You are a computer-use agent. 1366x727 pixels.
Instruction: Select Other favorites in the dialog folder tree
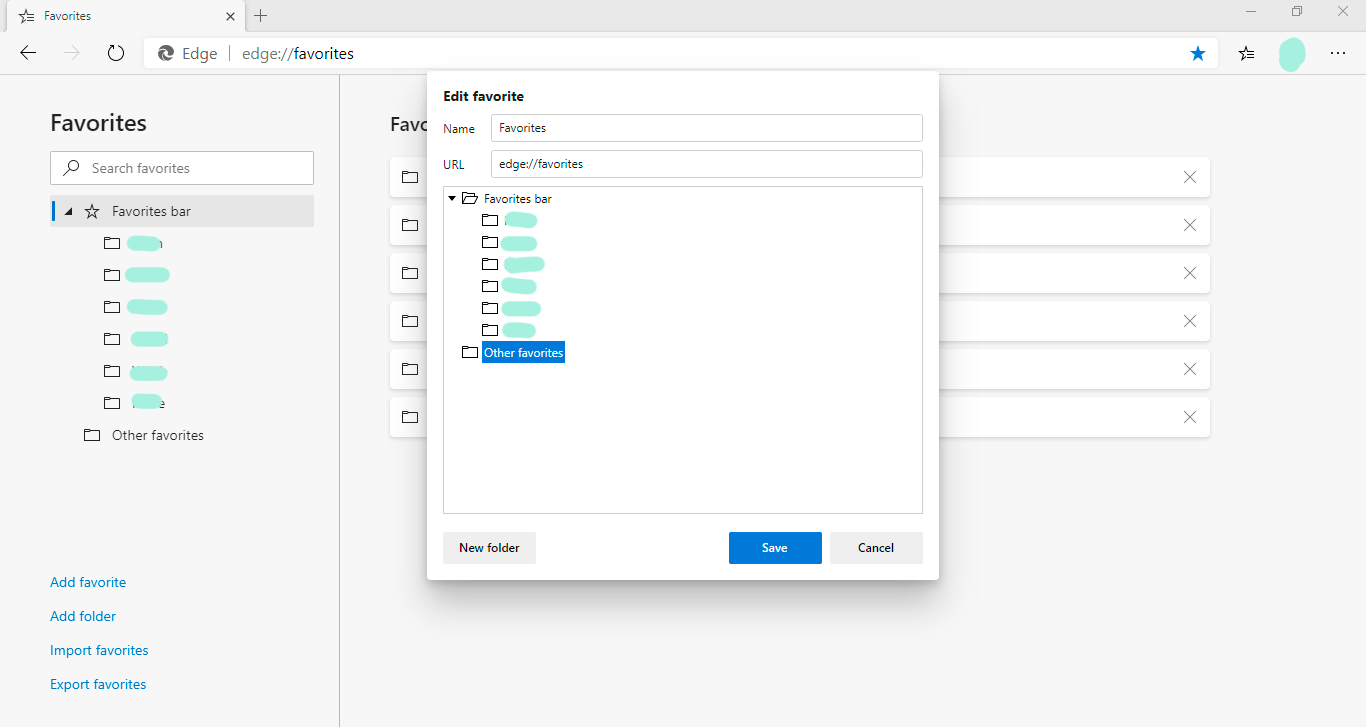(523, 352)
